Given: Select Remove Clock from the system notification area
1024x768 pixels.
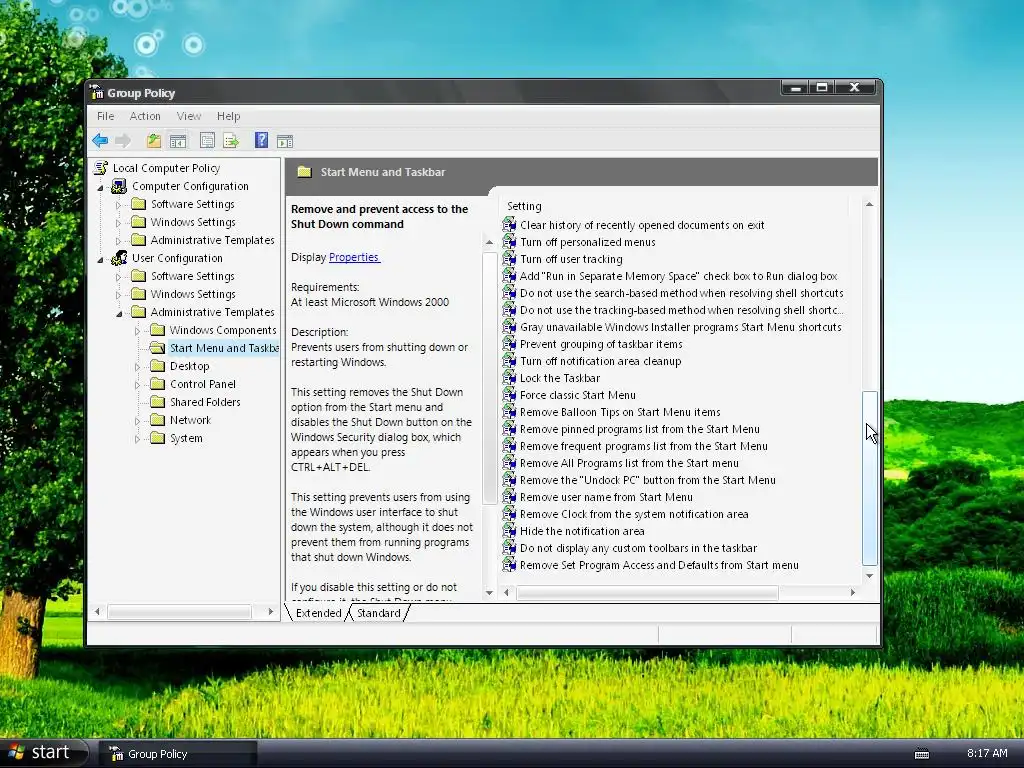Looking at the screenshot, I should tap(633, 514).
